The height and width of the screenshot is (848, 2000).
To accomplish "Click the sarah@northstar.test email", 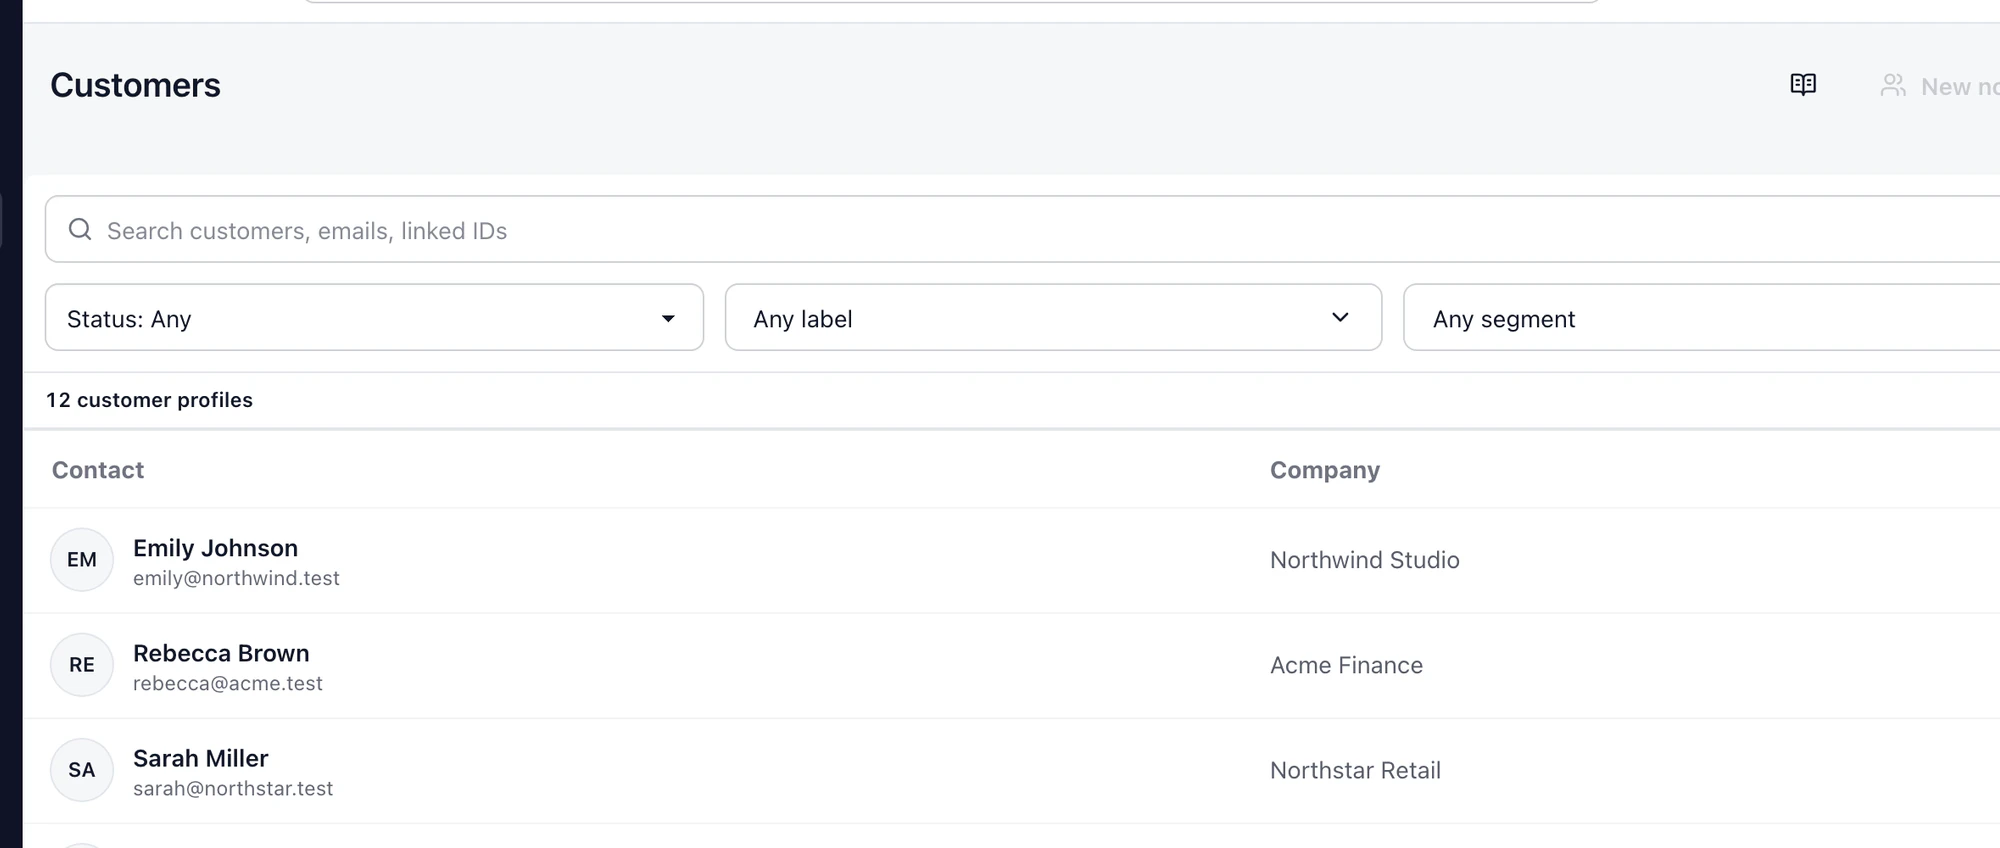I will (233, 788).
